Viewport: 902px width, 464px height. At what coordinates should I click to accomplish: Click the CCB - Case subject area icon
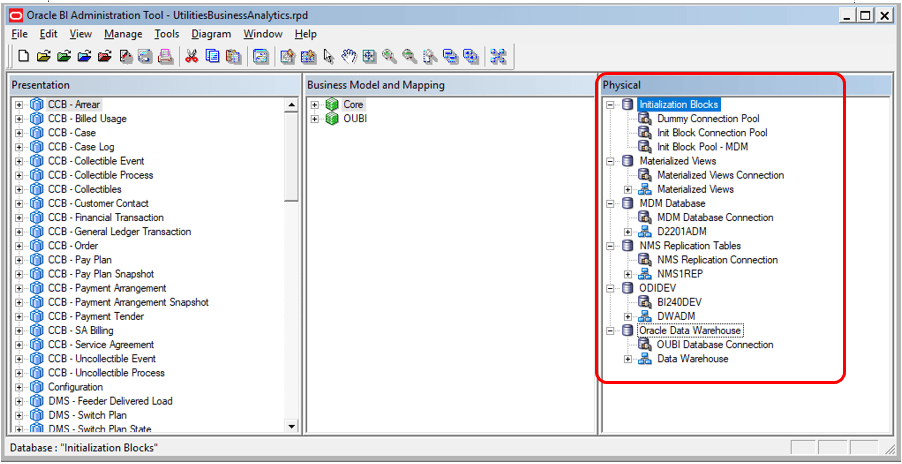click(37, 133)
